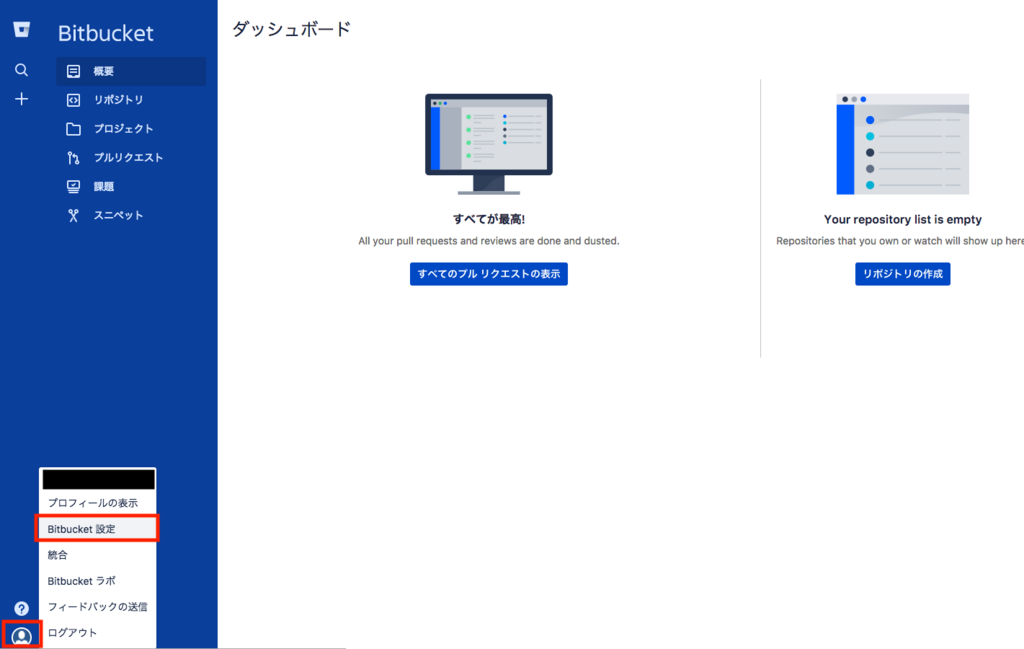Screen dimensions: 1024x649
Task: Click the repository list illustration
Action: click(903, 144)
